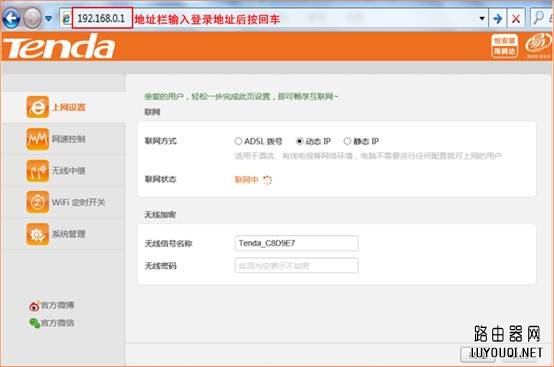This screenshot has height=367, width=554.
Task: Open the 无线中继 menu label
Action: 69,171
